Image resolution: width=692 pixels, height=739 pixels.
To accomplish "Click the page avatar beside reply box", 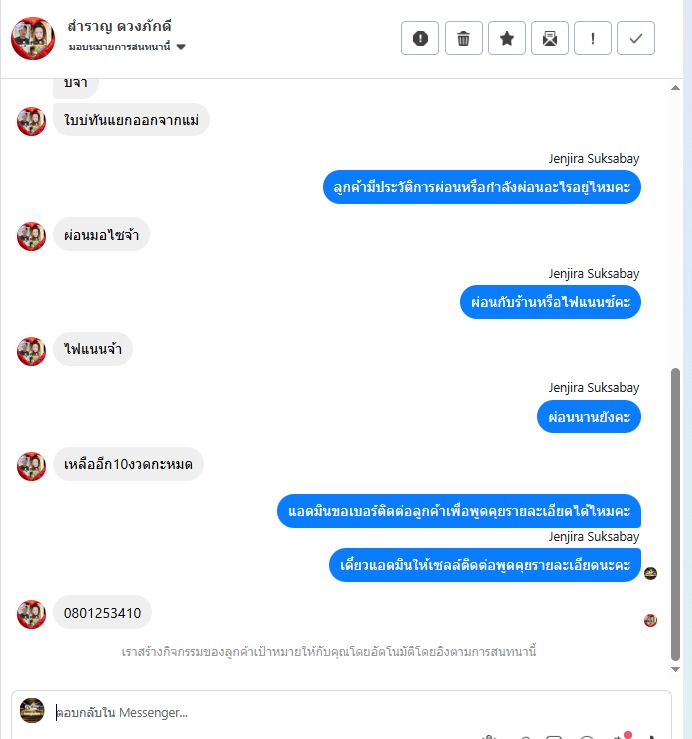I will click(32, 710).
